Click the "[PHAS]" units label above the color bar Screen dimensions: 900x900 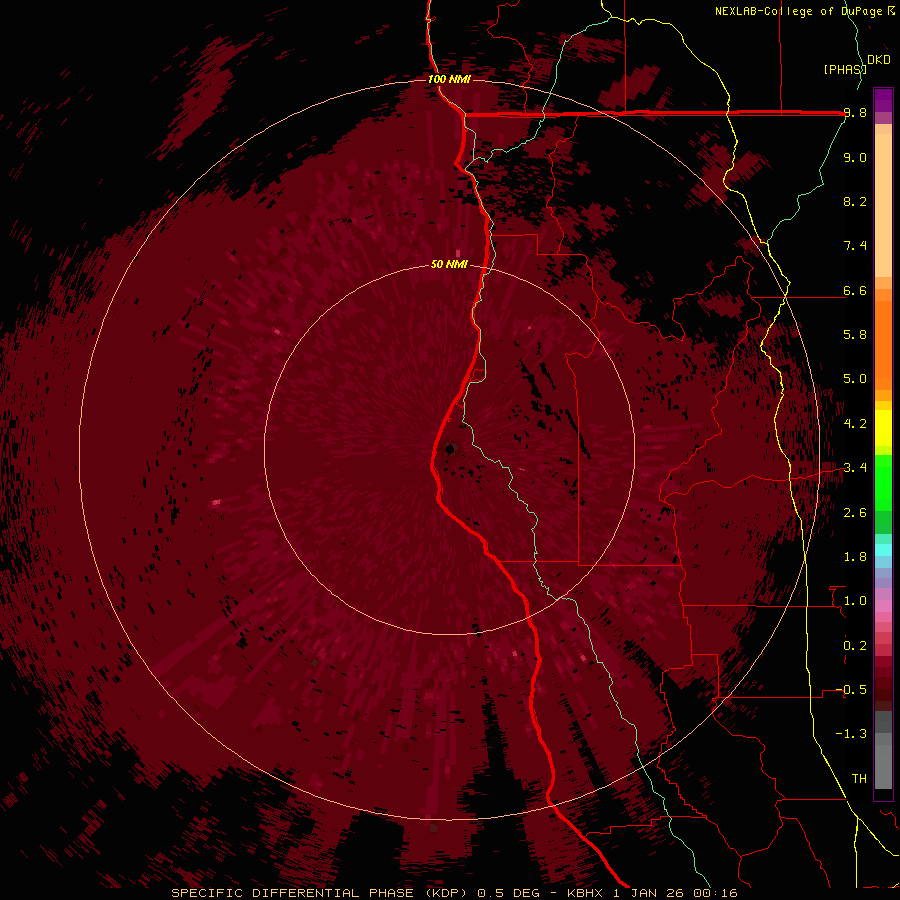(x=845, y=69)
